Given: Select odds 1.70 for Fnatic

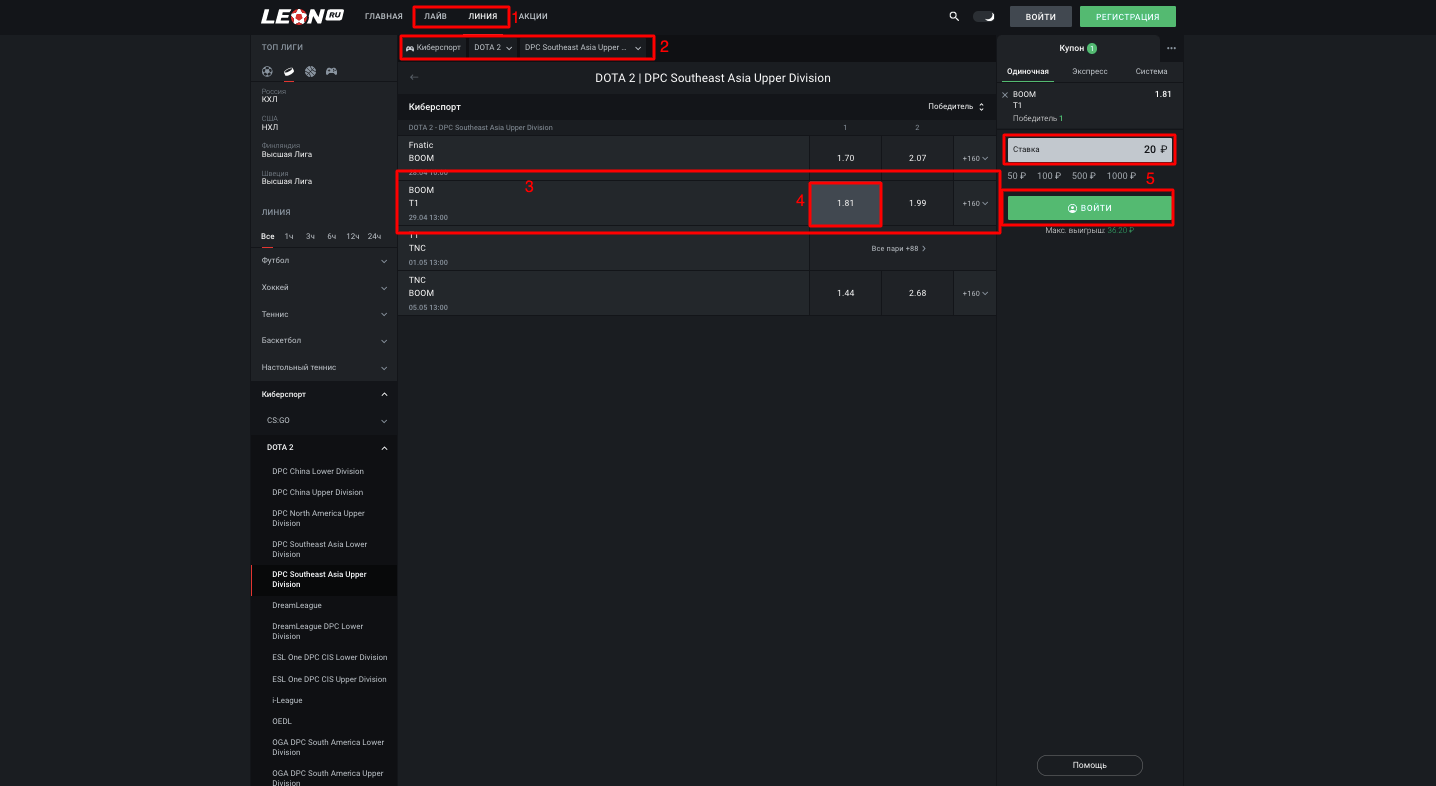Looking at the screenshot, I should (845, 158).
